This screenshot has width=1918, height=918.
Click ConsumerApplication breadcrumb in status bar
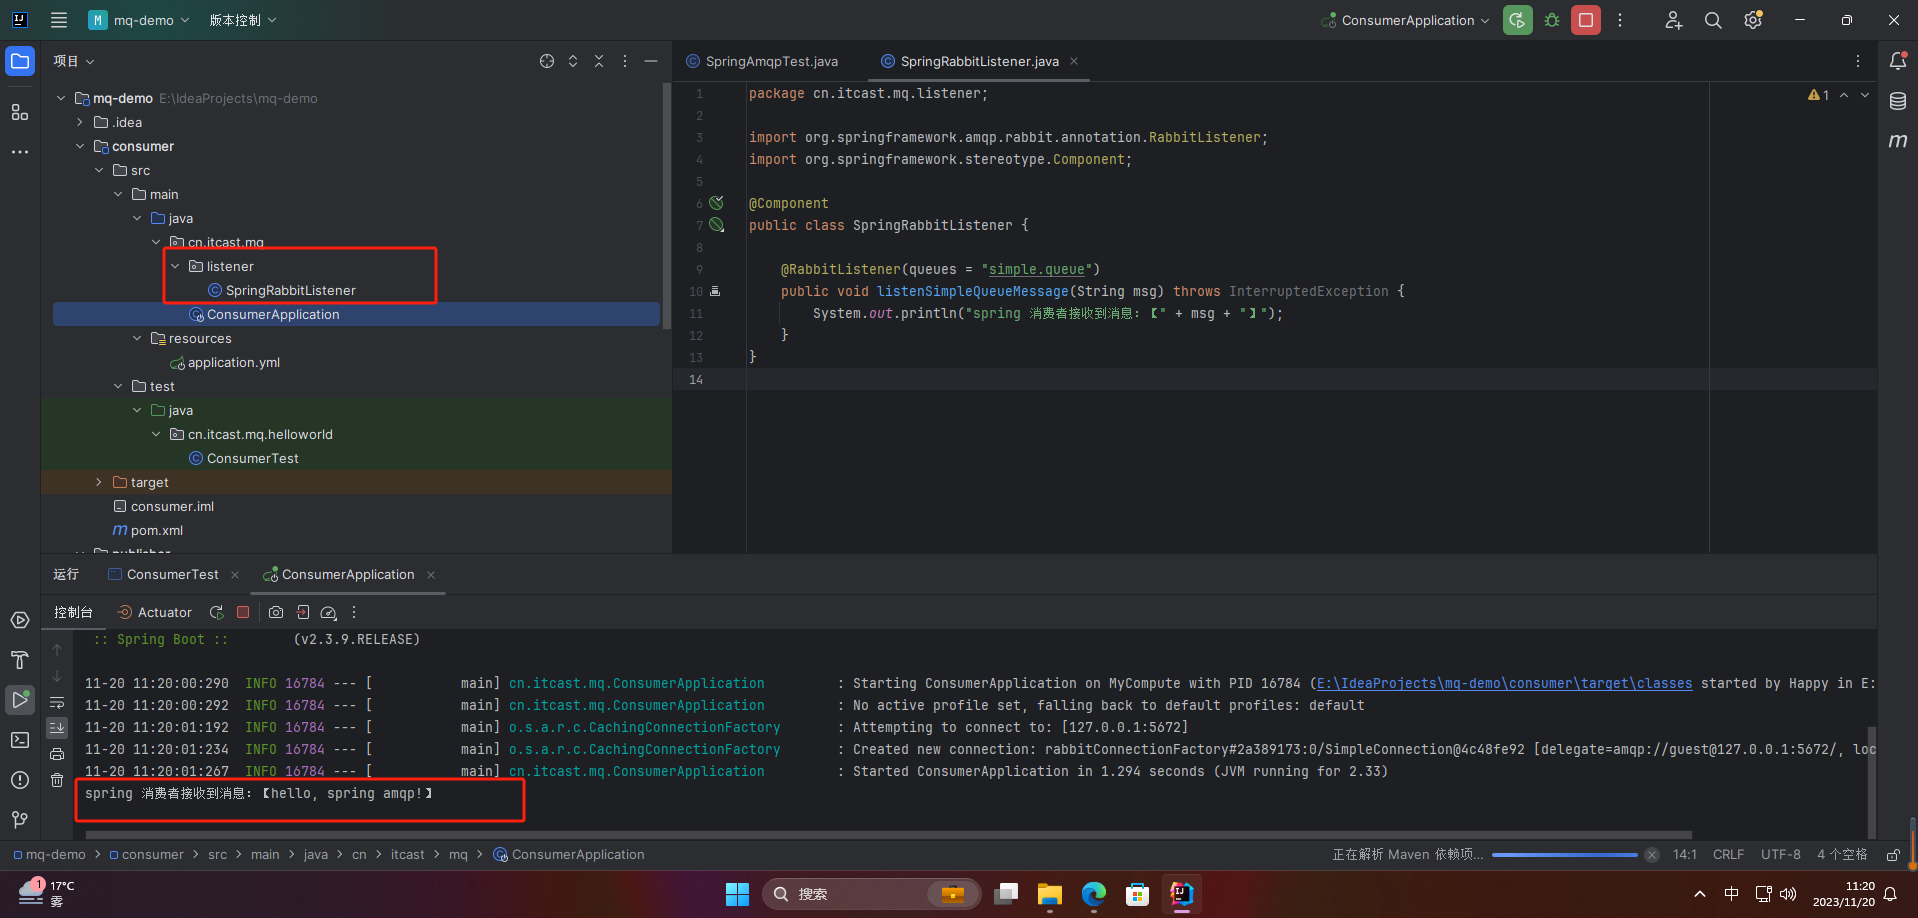pyautogui.click(x=569, y=854)
